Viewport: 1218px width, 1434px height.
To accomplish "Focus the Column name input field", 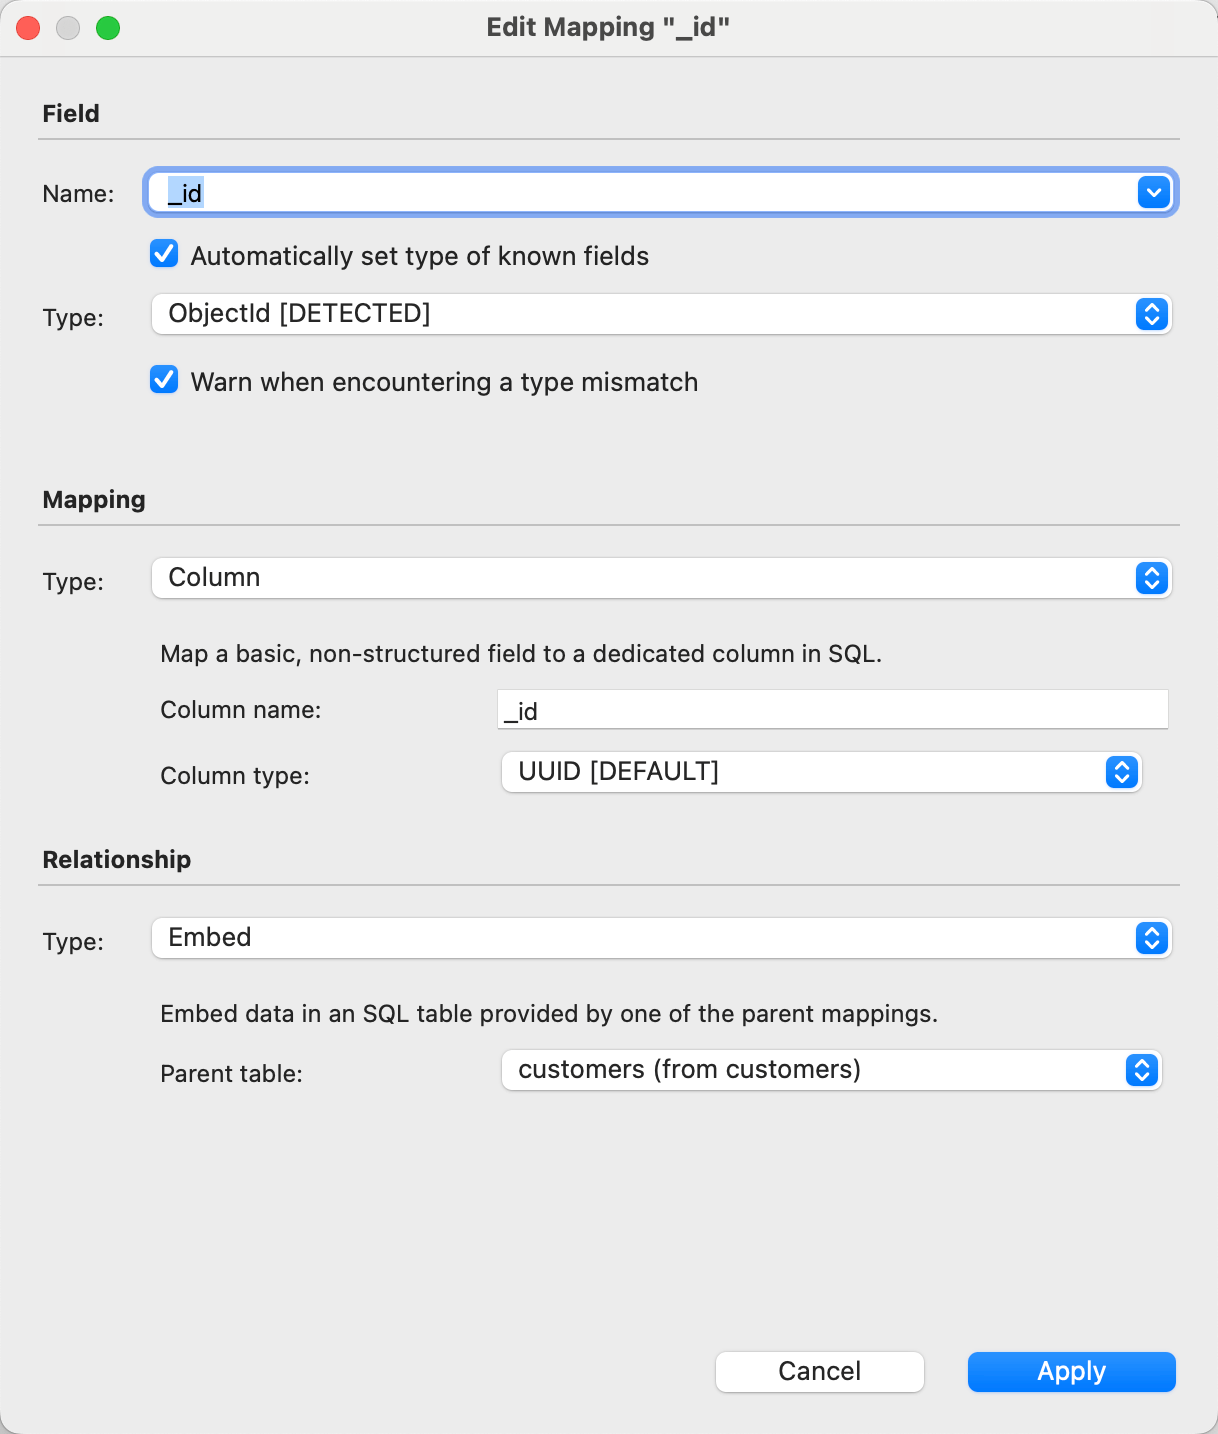I will pos(832,710).
